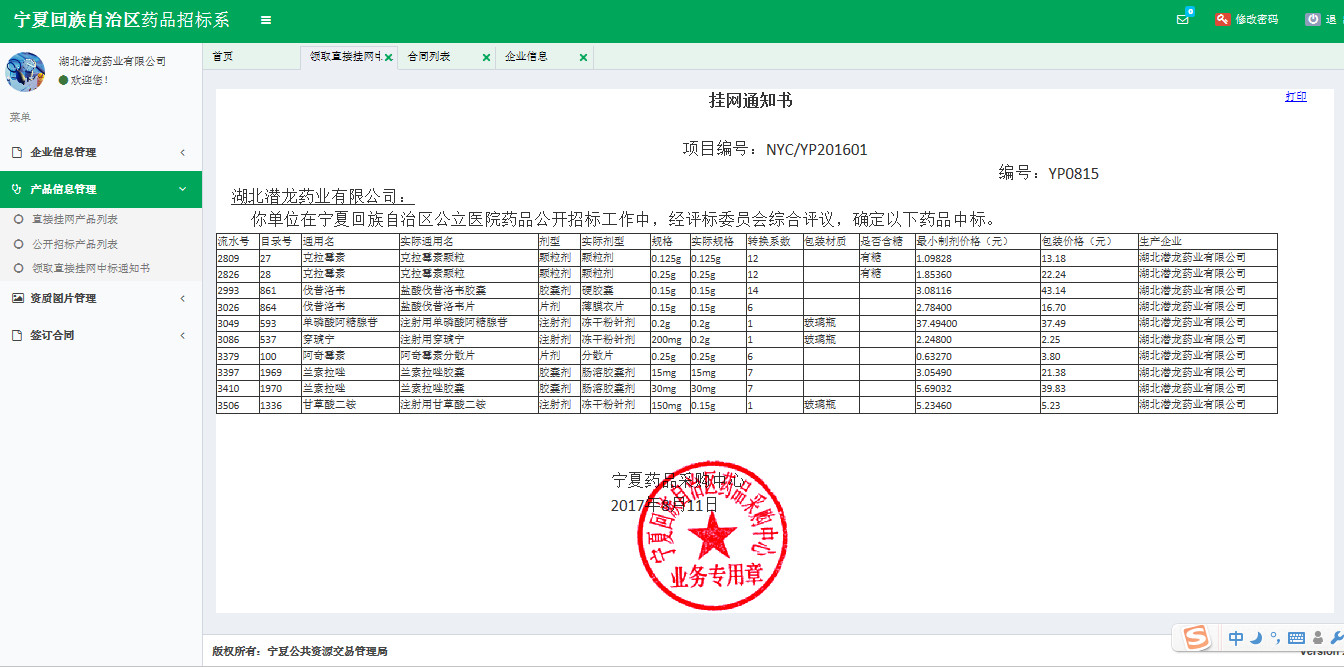Click the user avatar picture
Viewport: 1344px width, 667px height.
25,71
